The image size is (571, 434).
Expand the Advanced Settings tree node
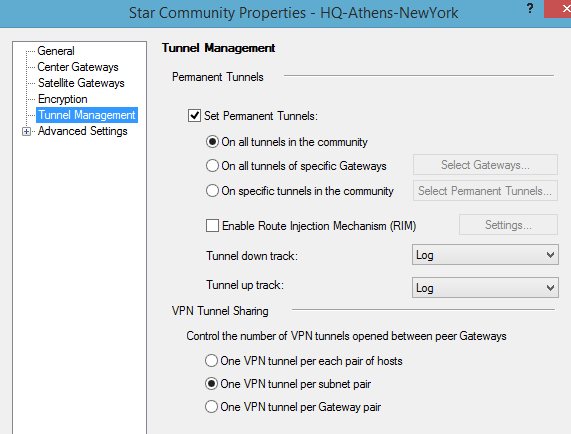pos(26,131)
